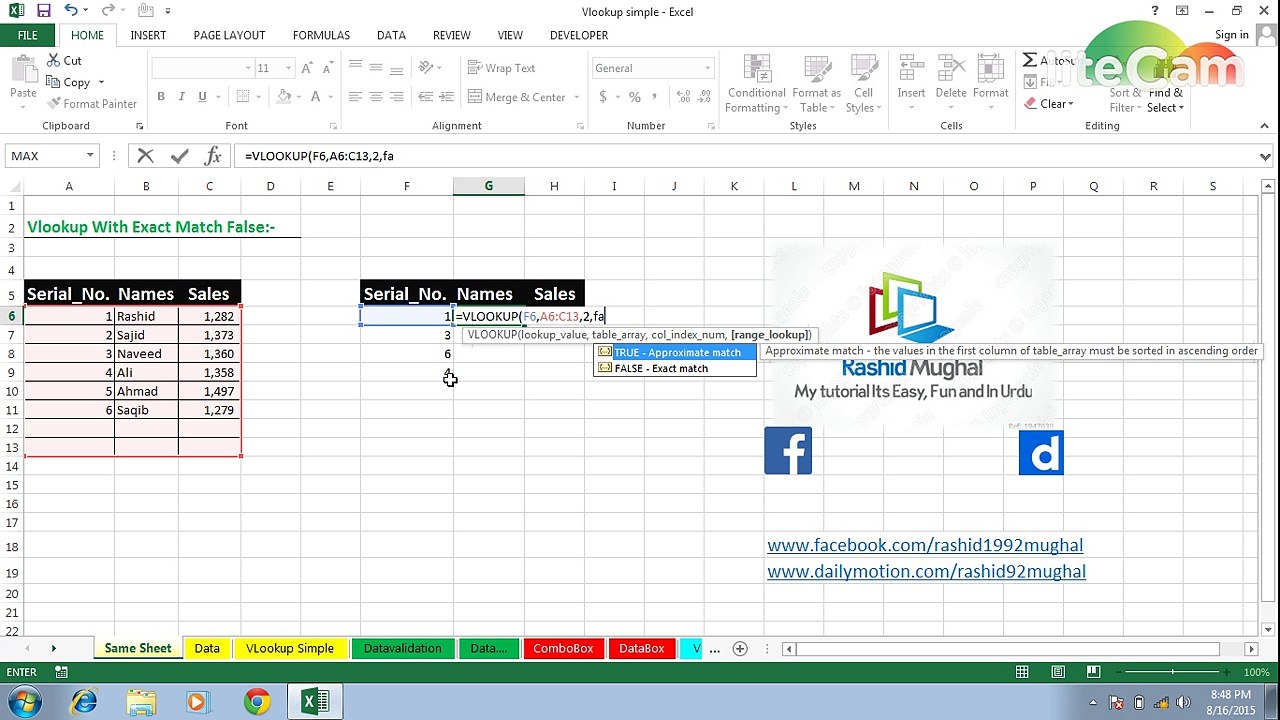The image size is (1280, 720).
Task: Expand the Name Box dropdown arrow
Action: pyautogui.click(x=90, y=156)
